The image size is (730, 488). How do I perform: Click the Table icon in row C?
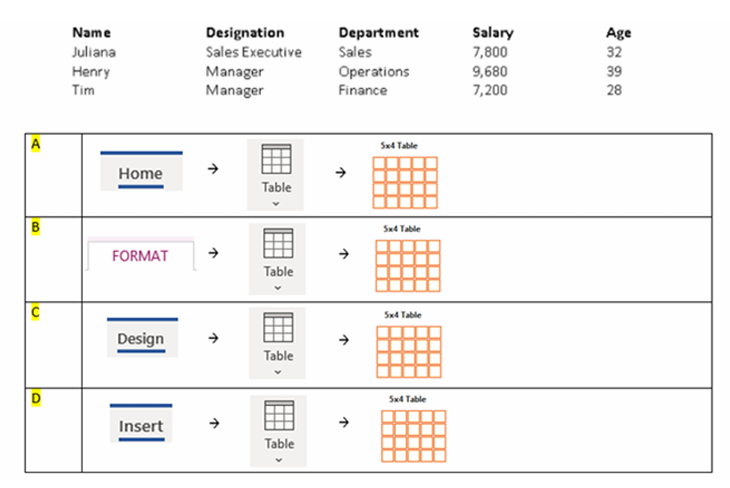tap(278, 328)
